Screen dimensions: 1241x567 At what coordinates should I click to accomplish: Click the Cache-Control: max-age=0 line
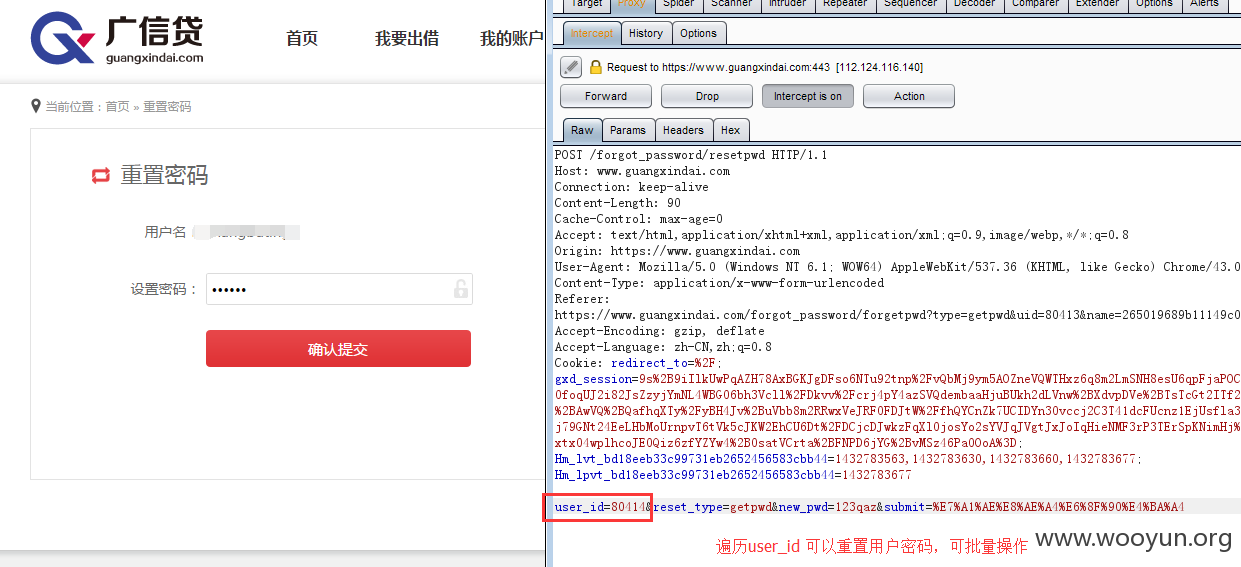coord(639,219)
